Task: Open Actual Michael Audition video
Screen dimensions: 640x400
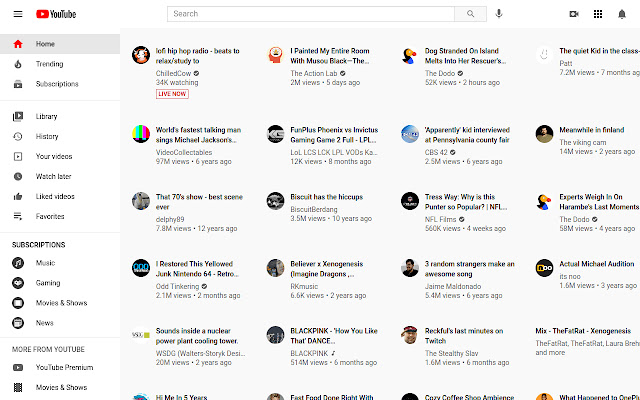Action: [x=597, y=264]
